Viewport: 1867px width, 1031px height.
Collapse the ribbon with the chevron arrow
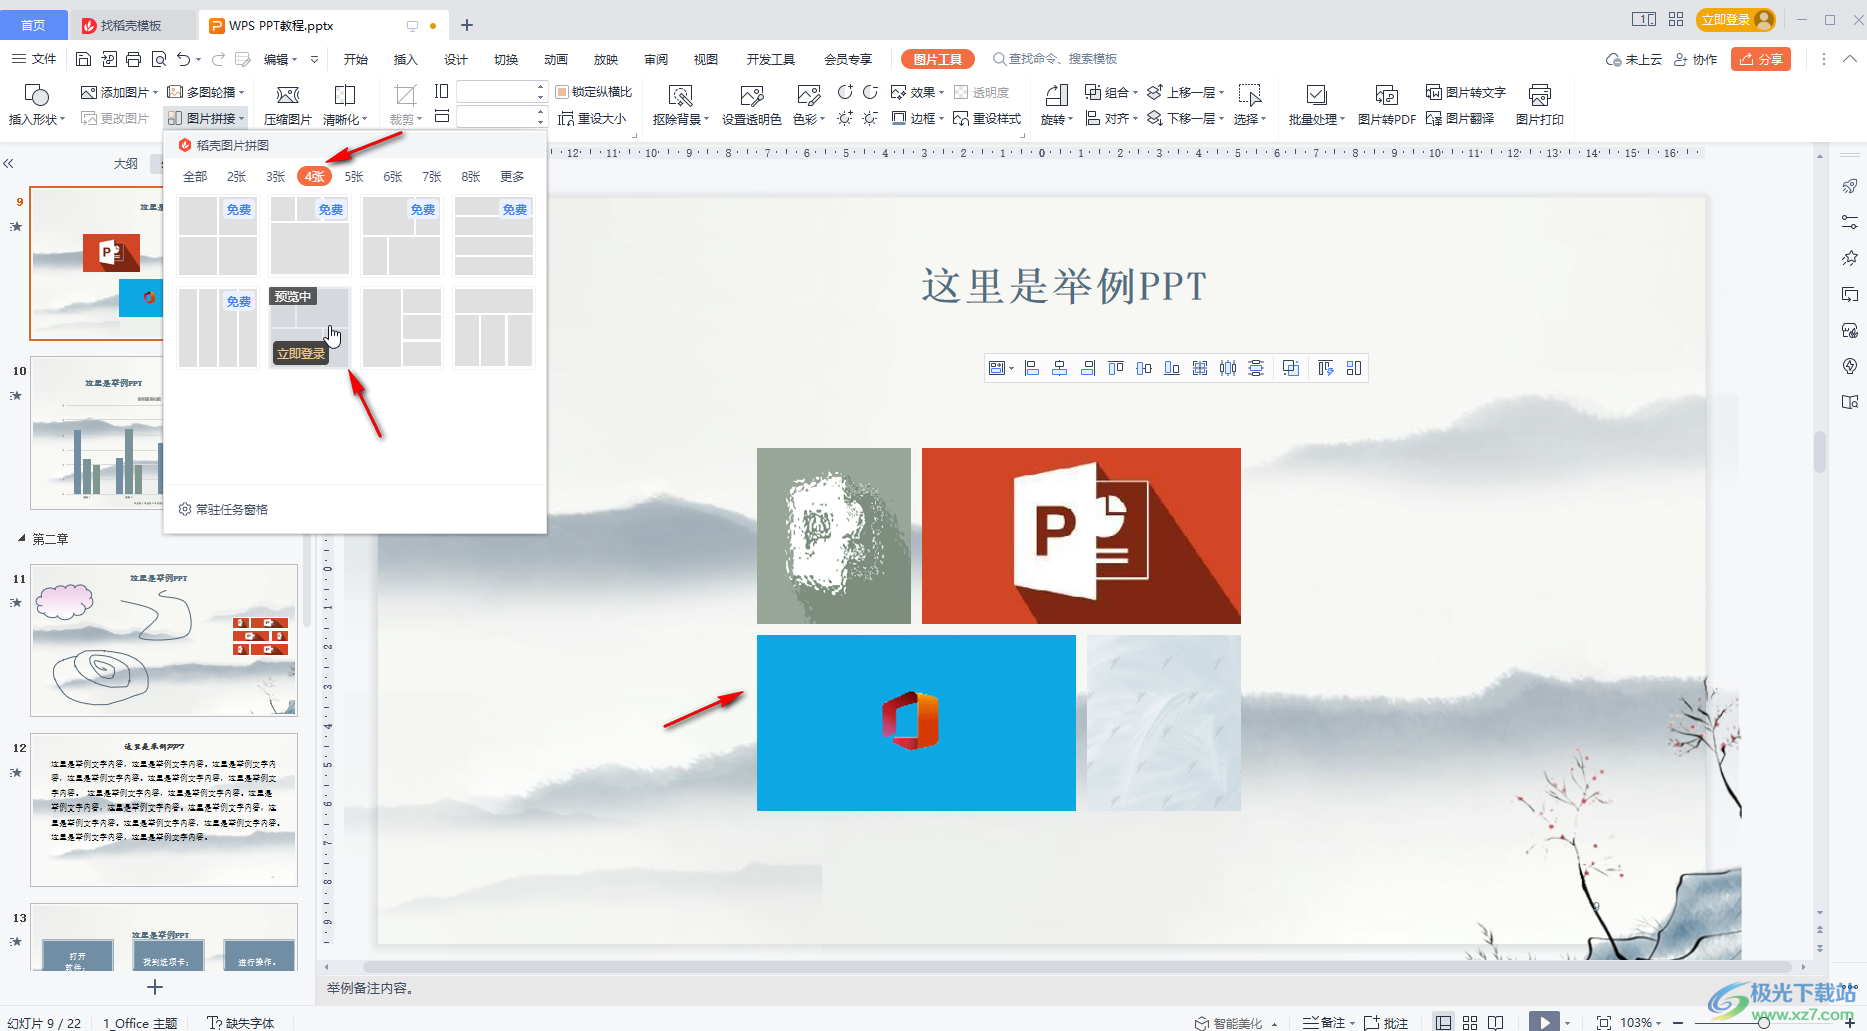(1850, 59)
